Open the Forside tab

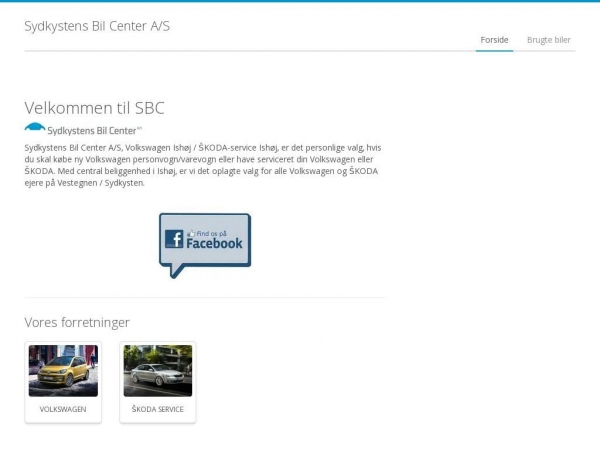(494, 40)
